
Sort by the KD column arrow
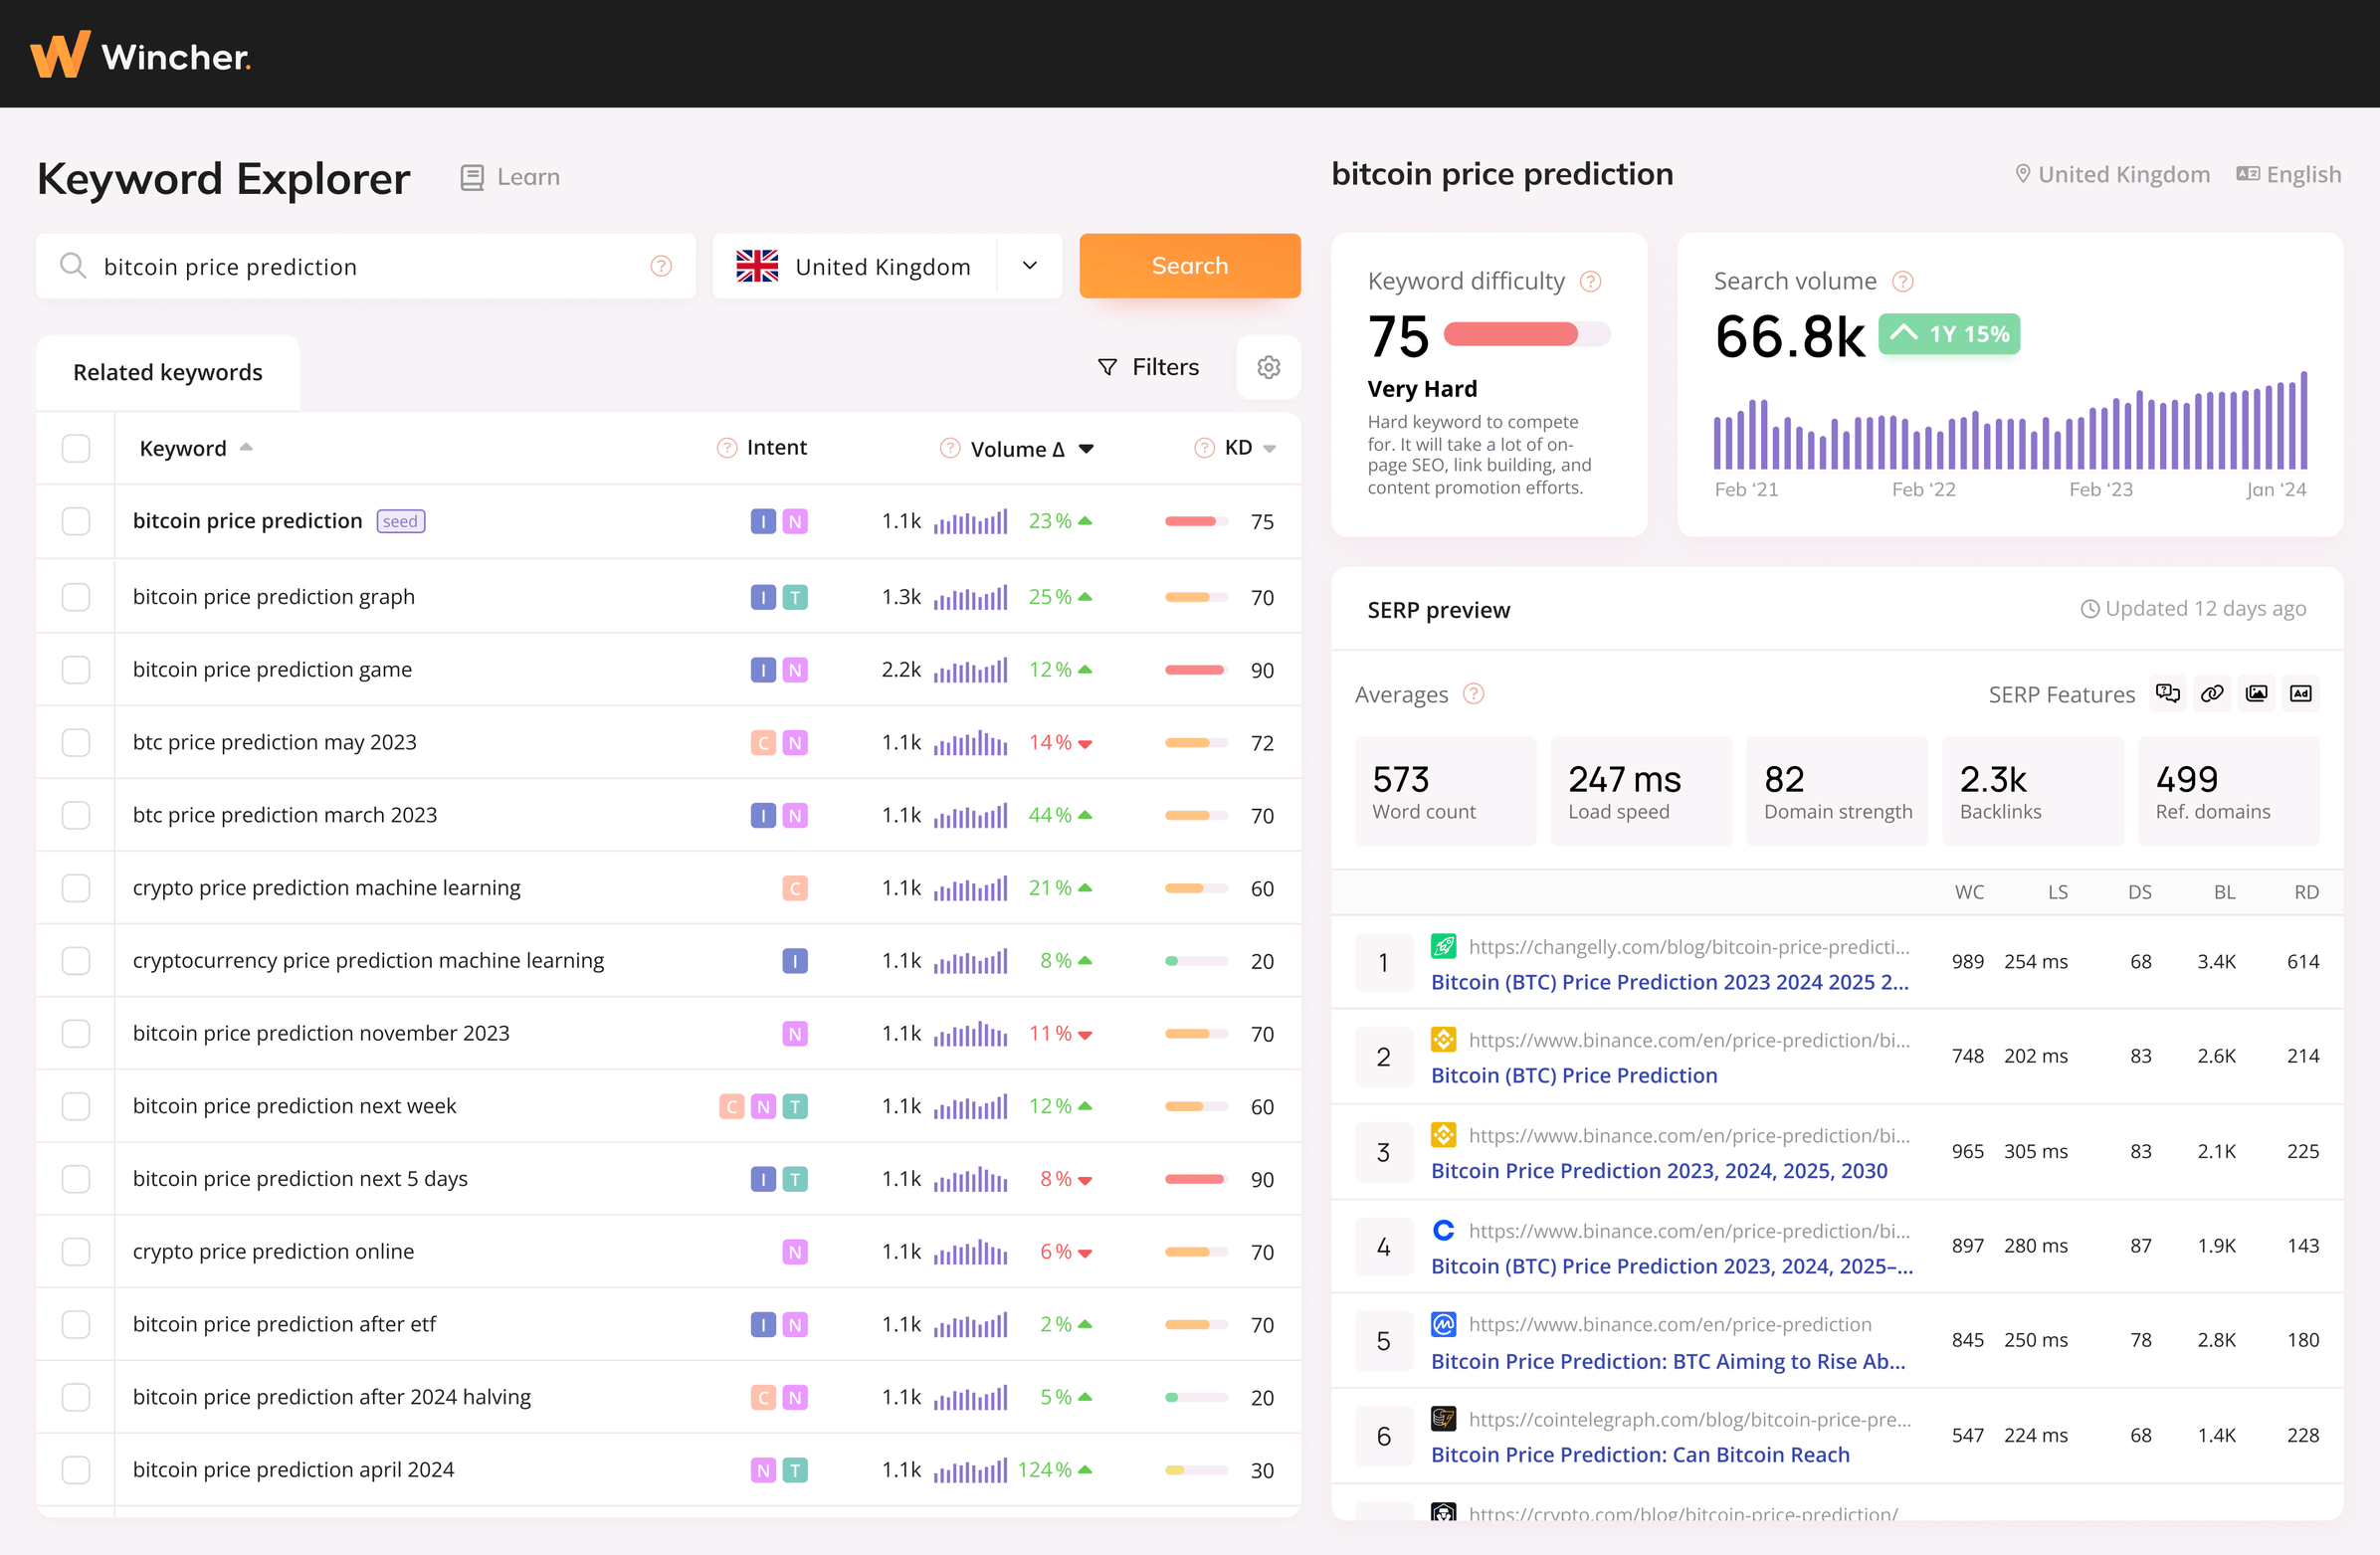click(x=1270, y=449)
